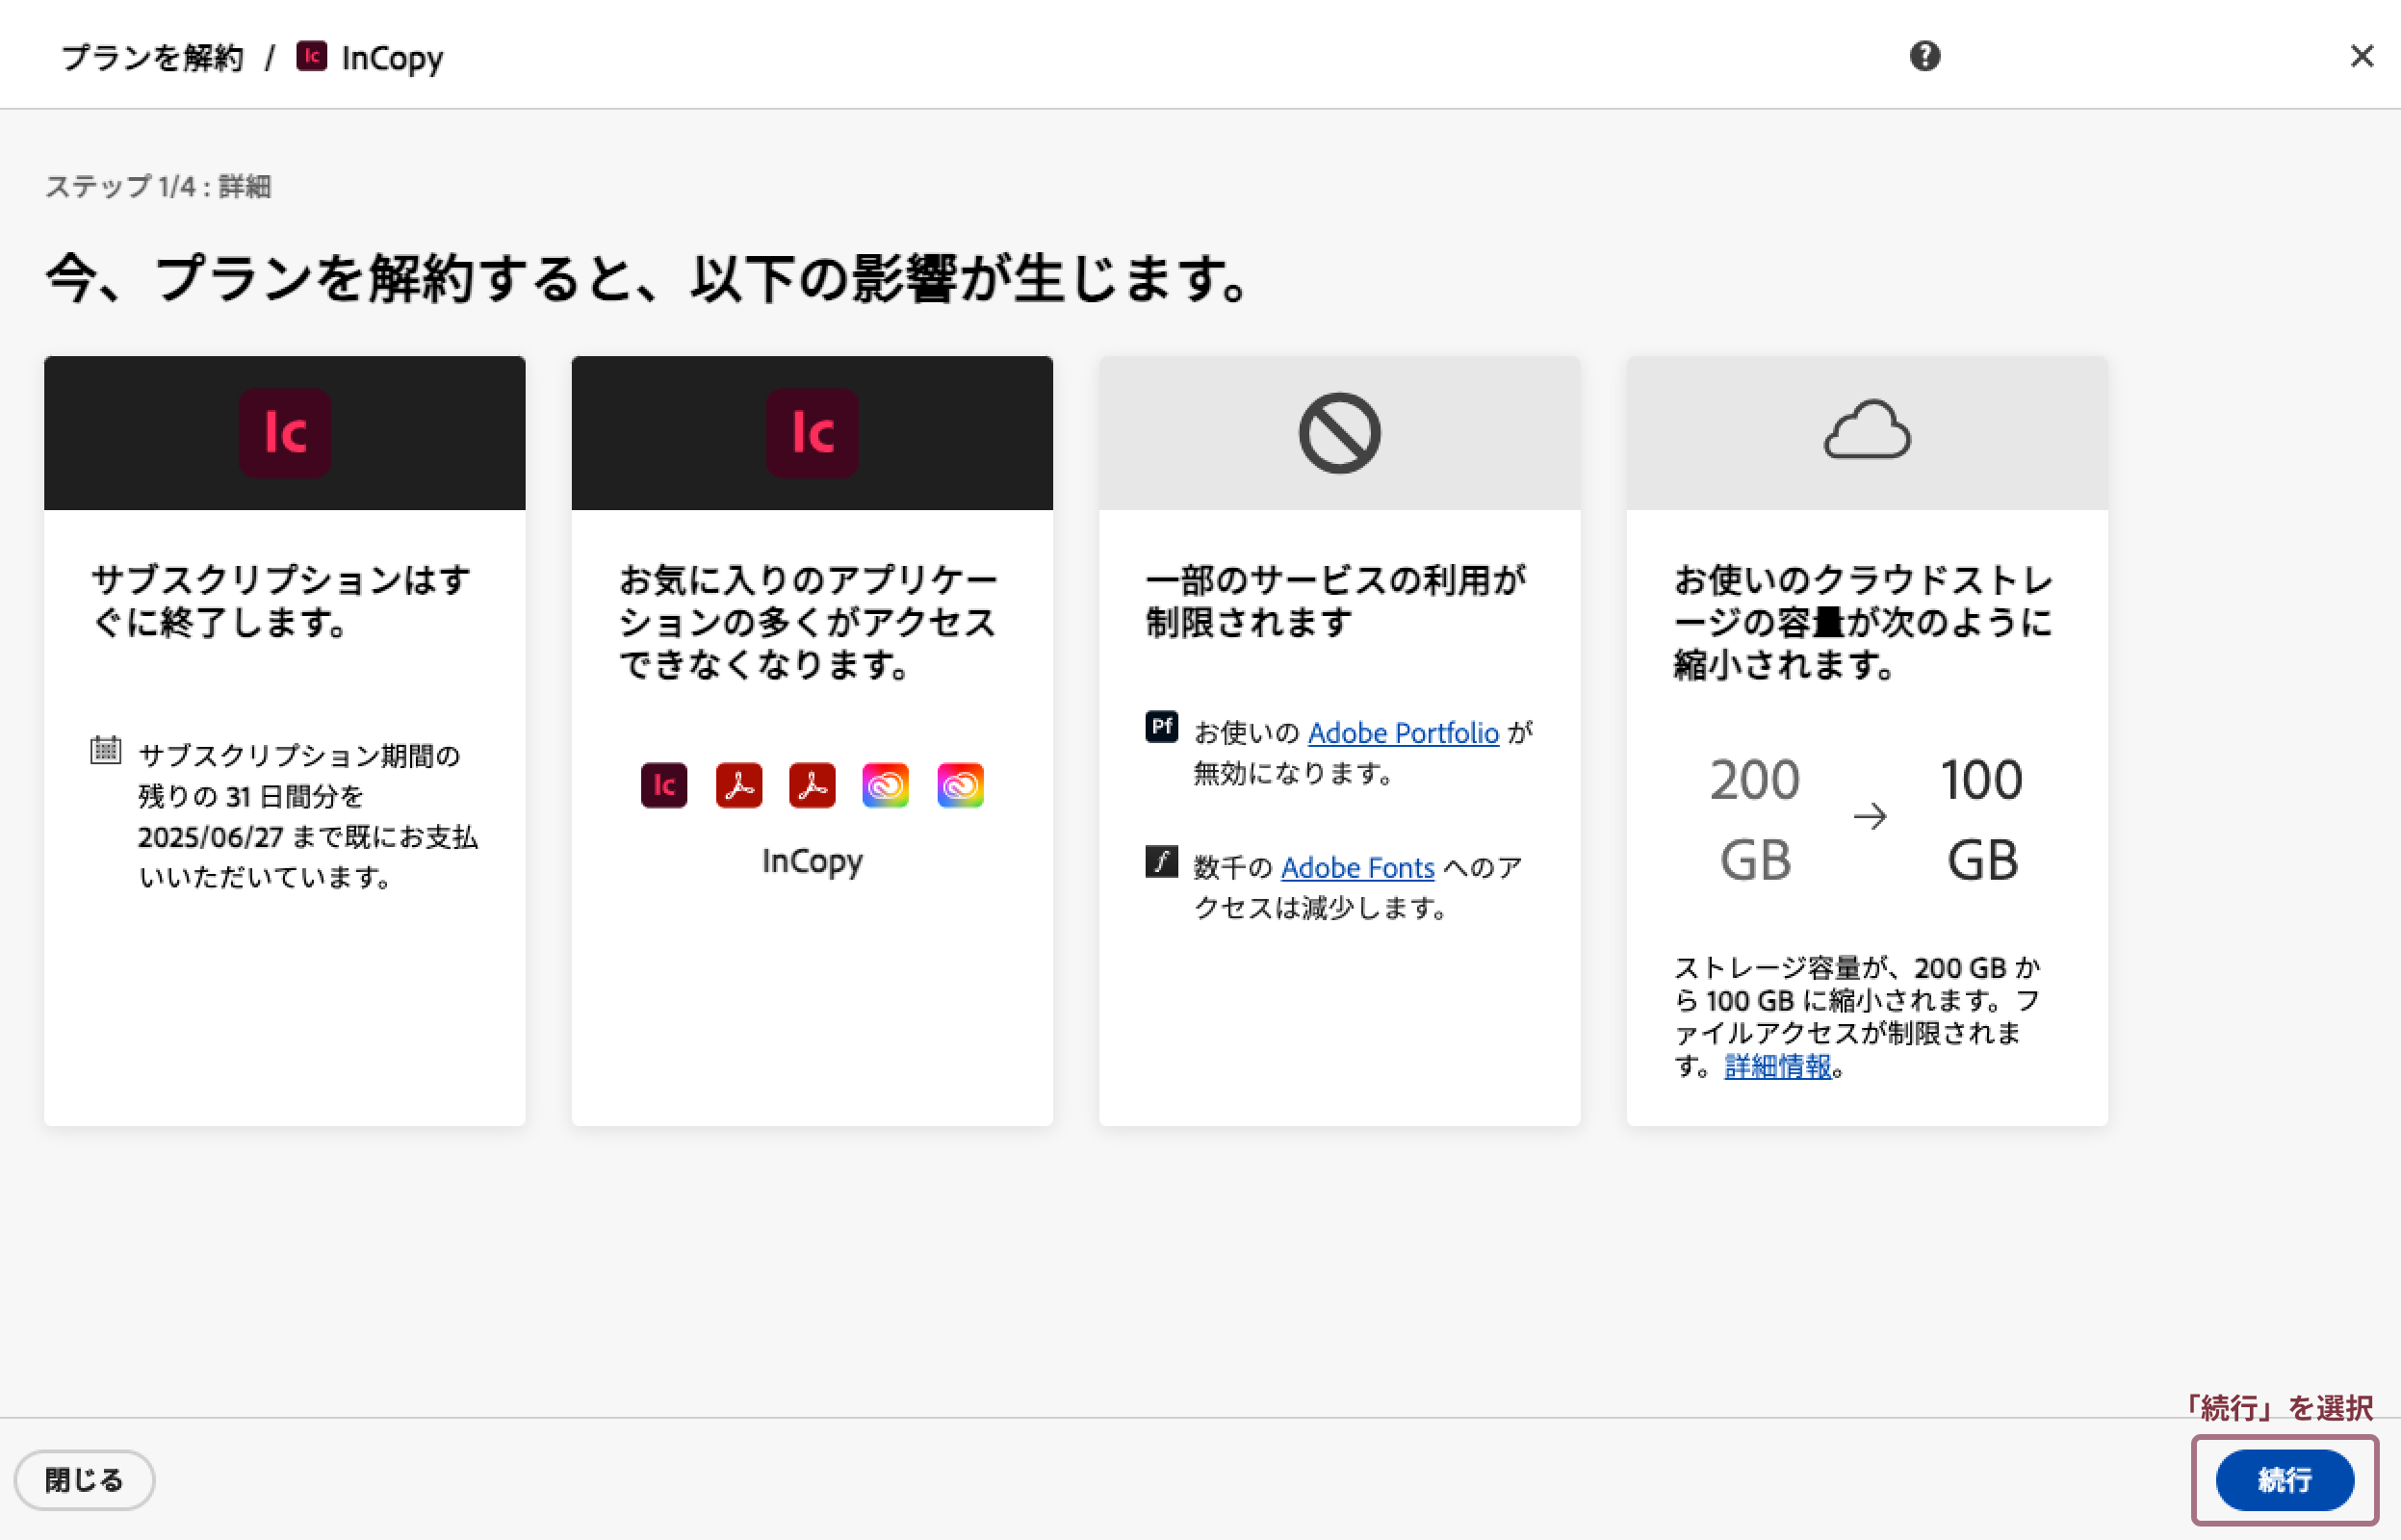
Task: Open the Adobe Fonts link
Action: click(x=1357, y=868)
